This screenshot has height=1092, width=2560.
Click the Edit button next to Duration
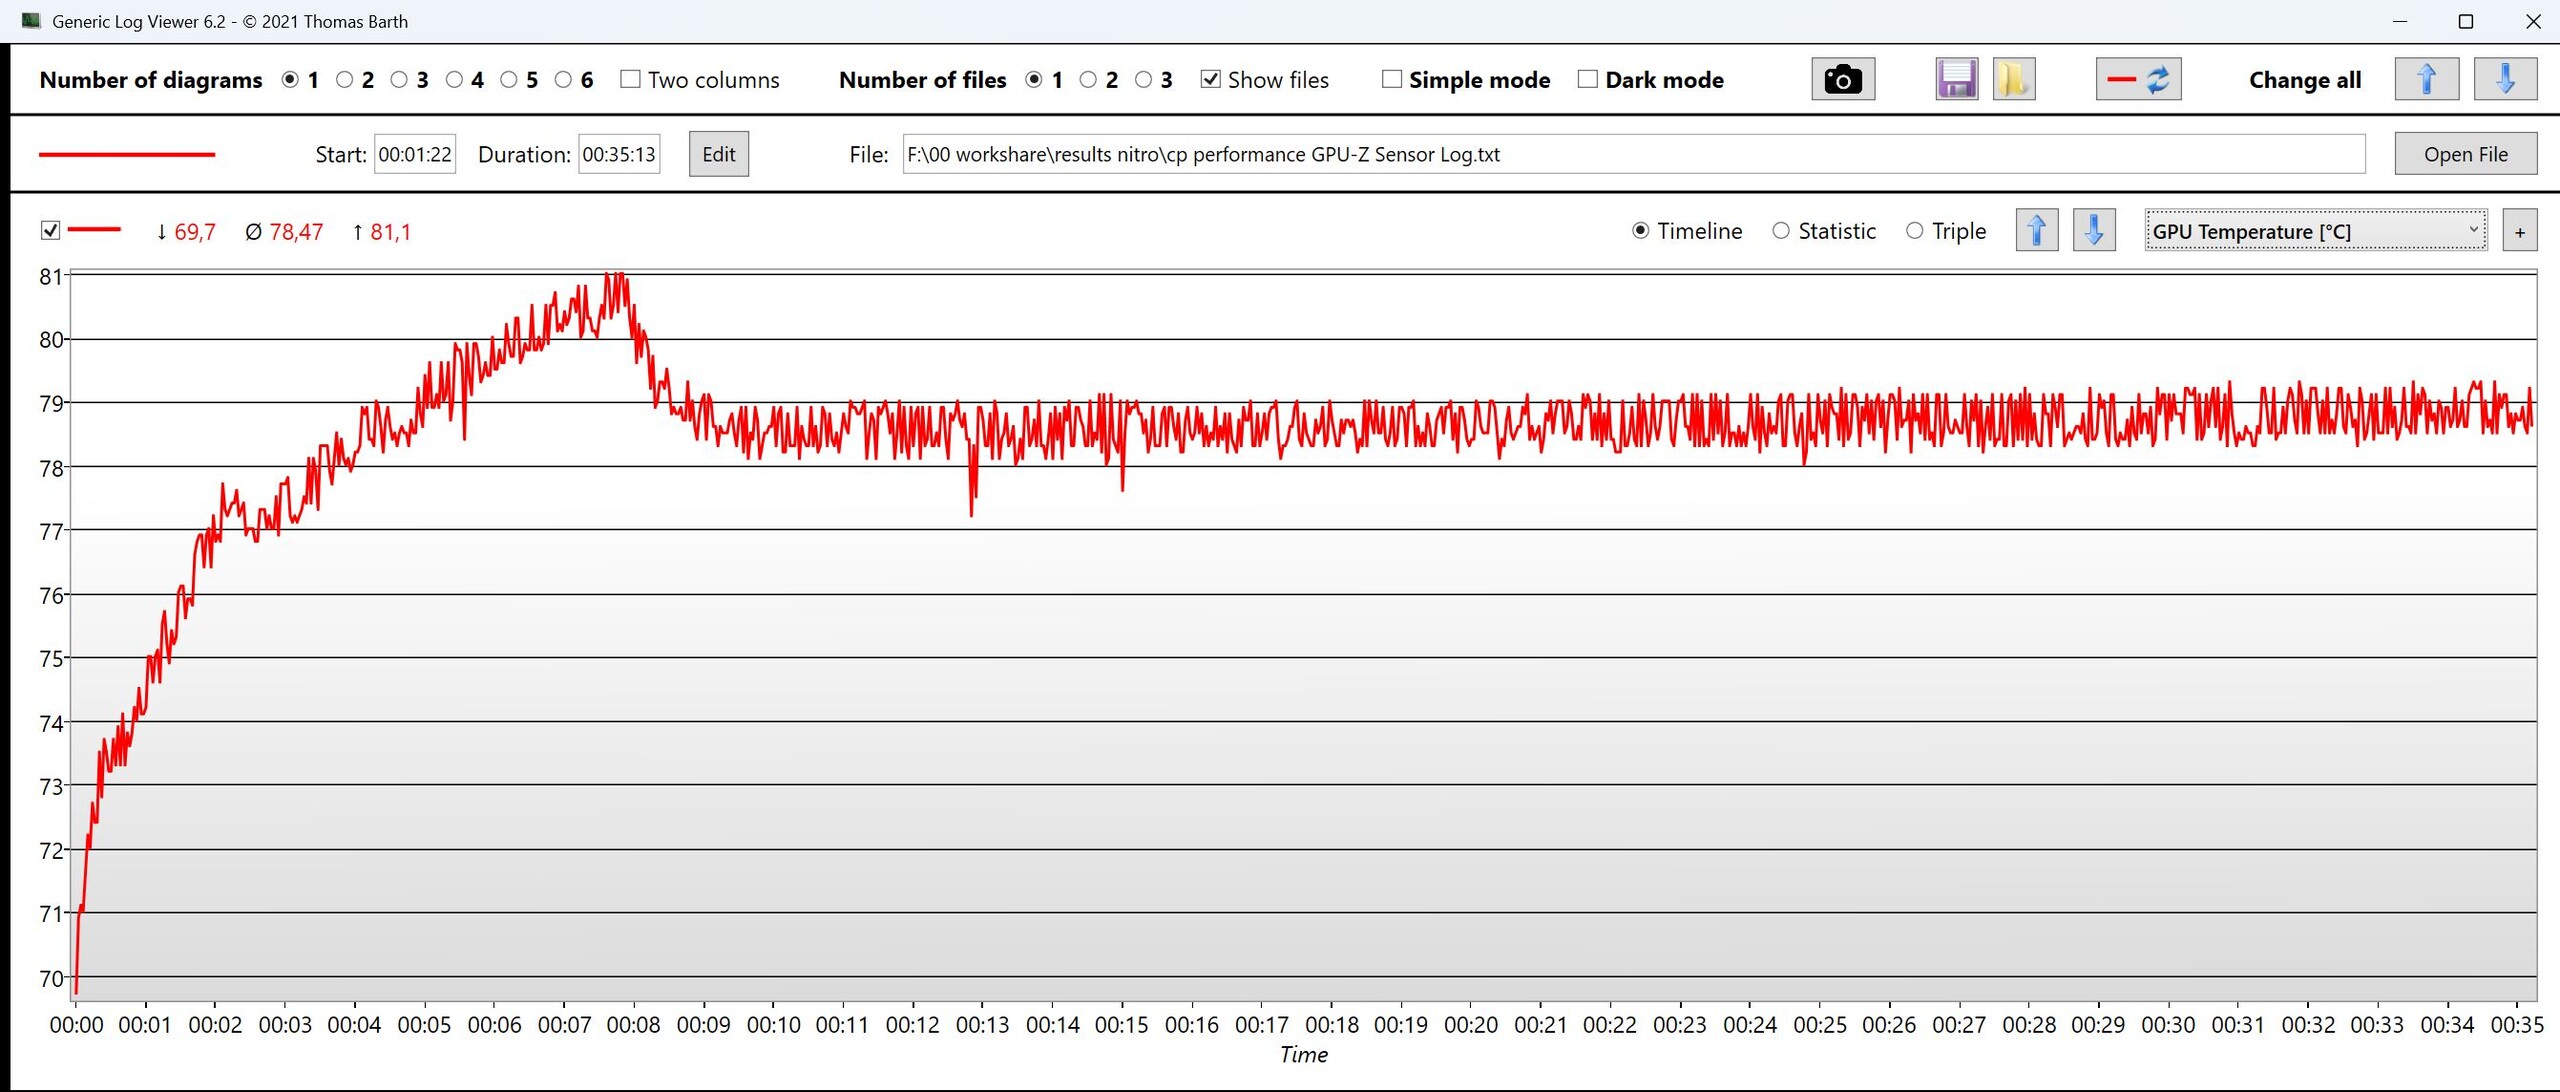718,154
